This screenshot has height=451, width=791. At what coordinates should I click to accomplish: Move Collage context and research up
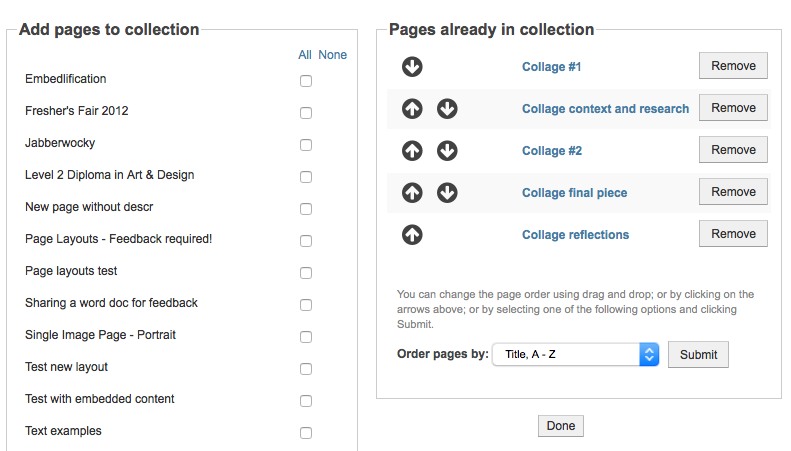point(412,109)
